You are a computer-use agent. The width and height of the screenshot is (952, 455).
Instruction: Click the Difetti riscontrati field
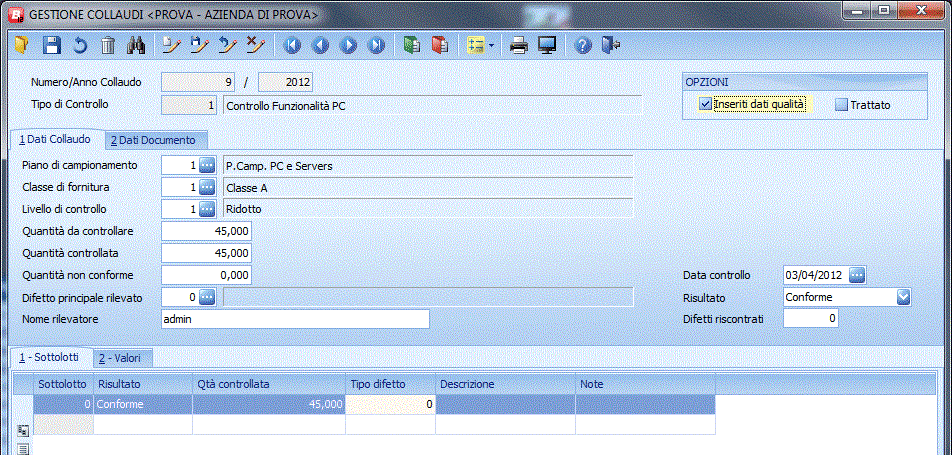(811, 318)
